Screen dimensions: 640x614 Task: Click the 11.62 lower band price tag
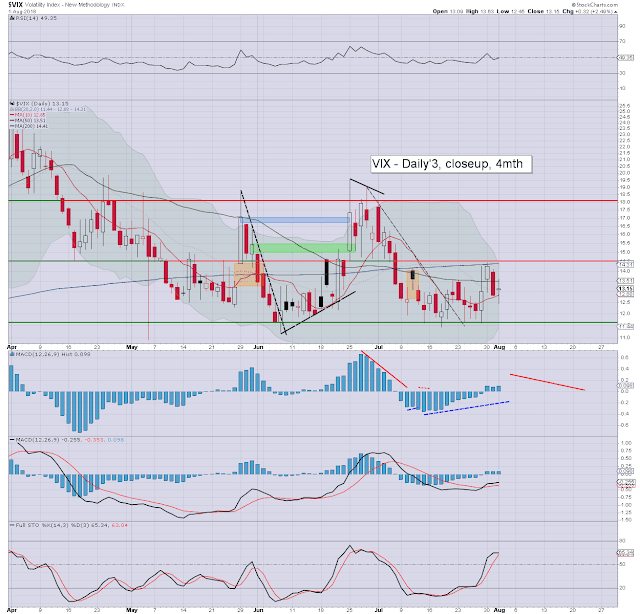coord(626,326)
